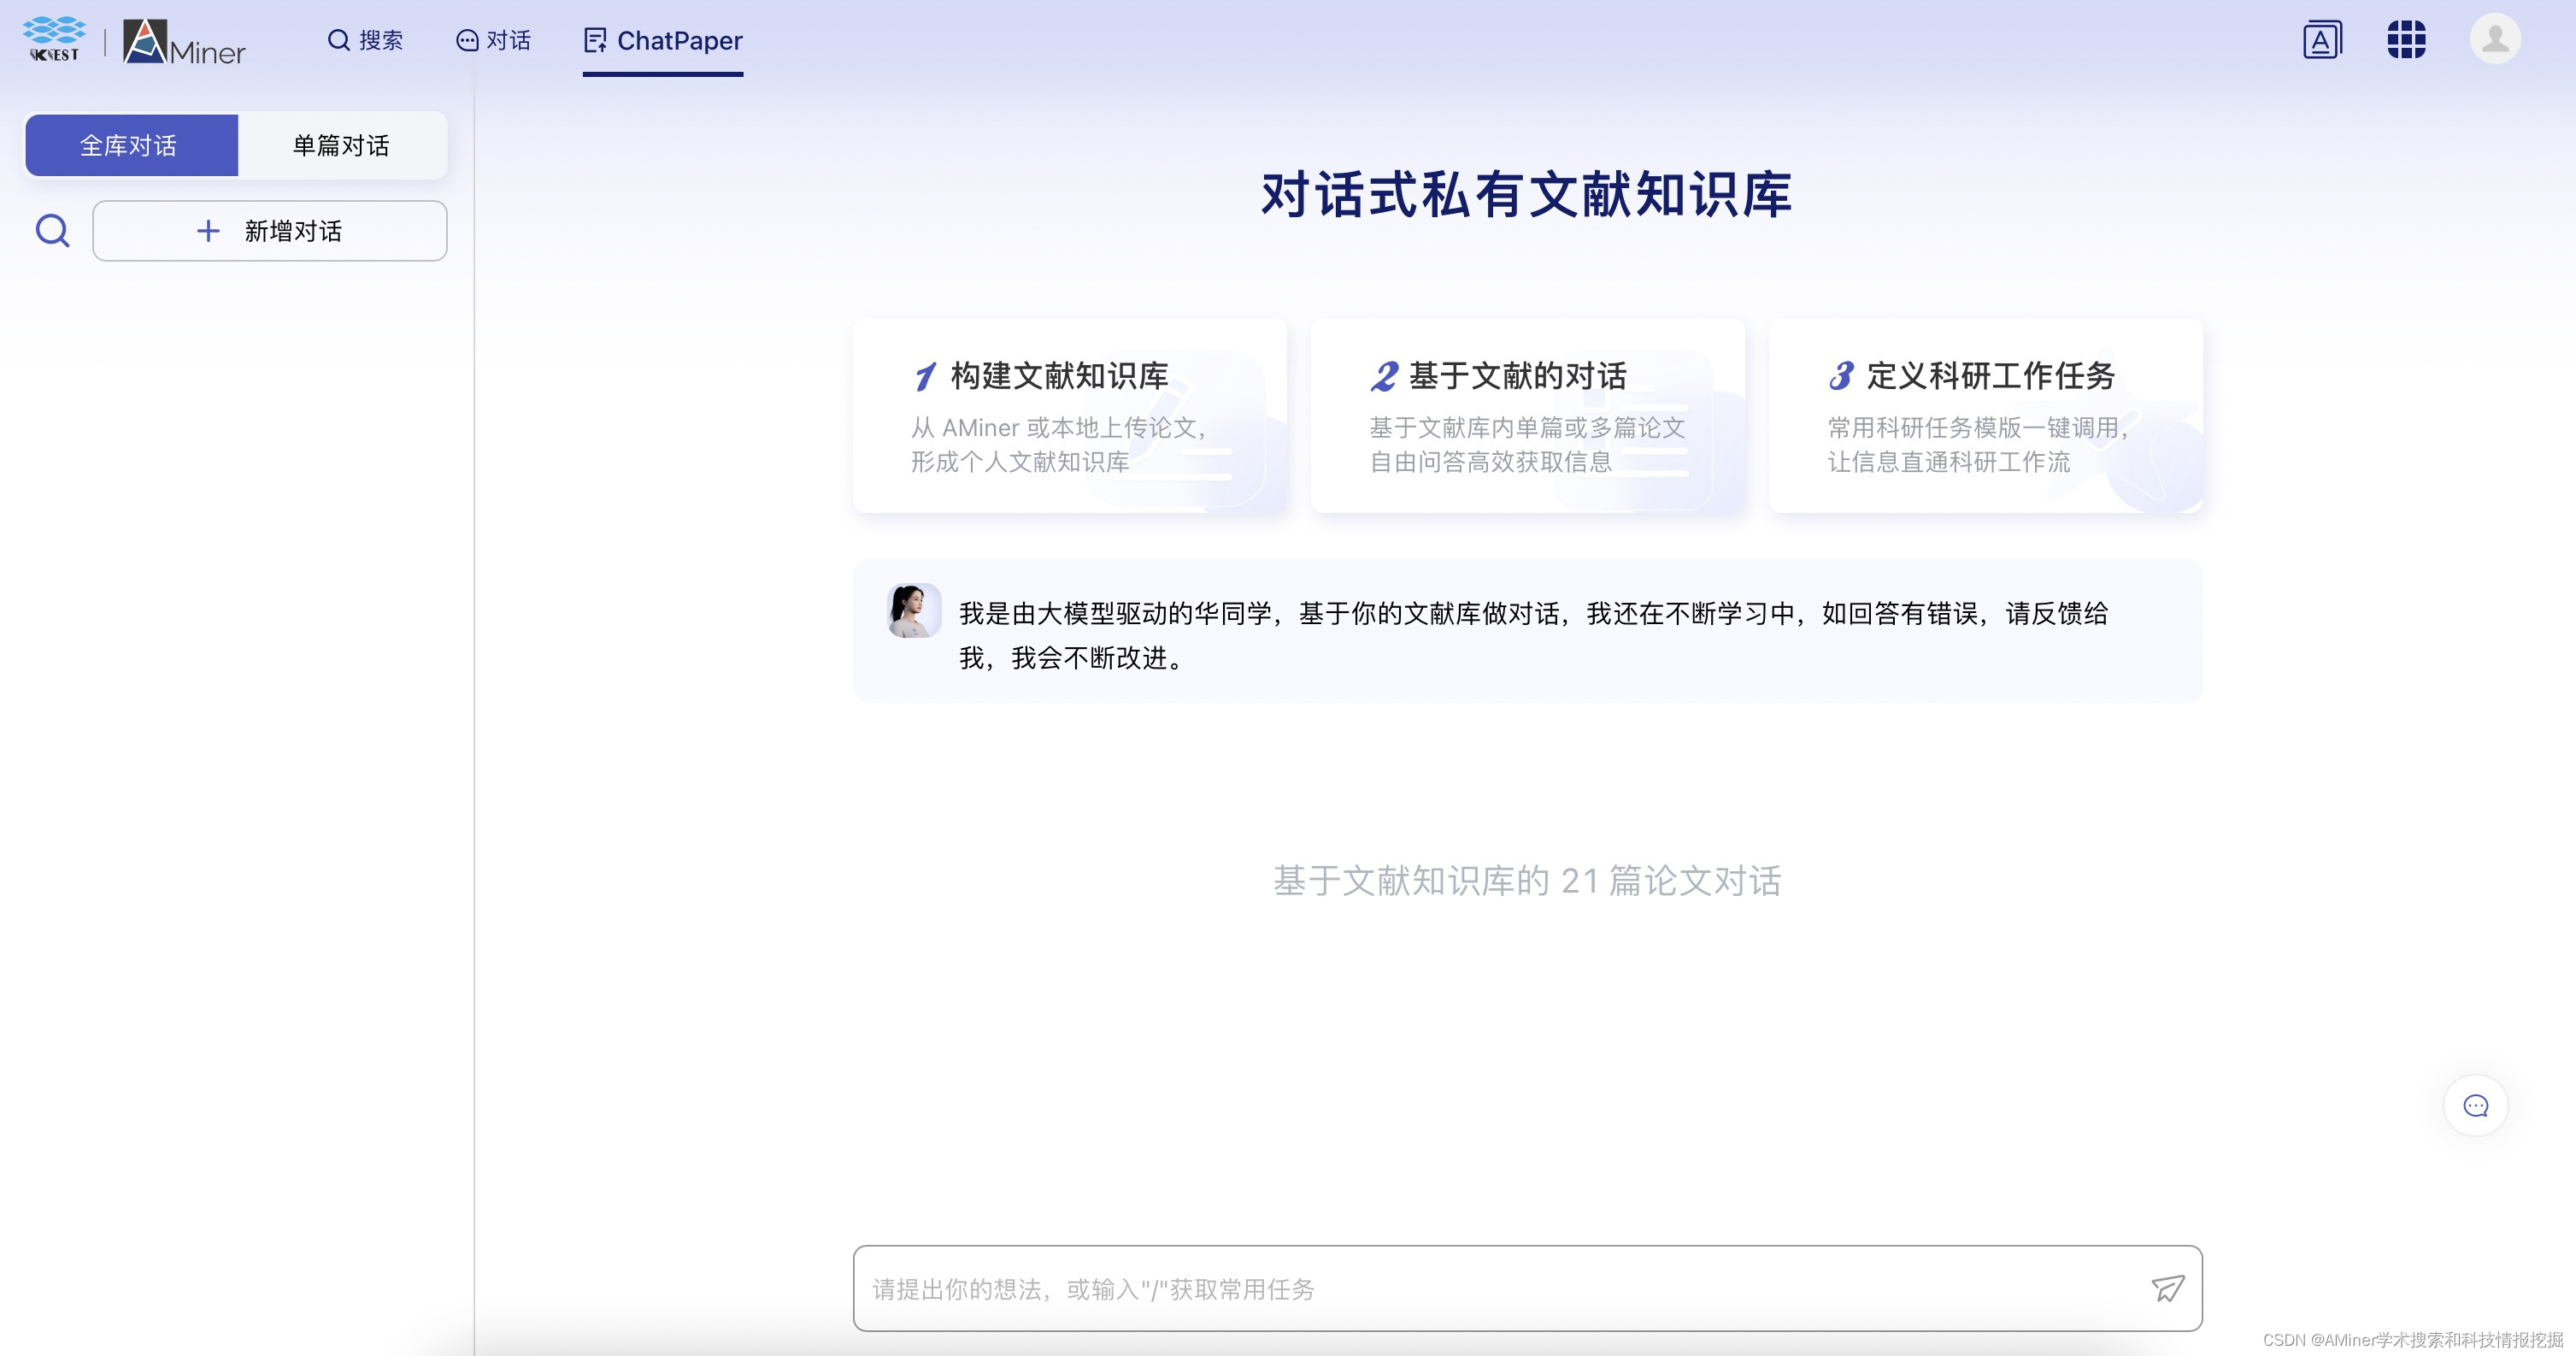Open the user avatar profile icon
Image resolution: width=2576 pixels, height=1356 pixels.
coord(2494,38)
